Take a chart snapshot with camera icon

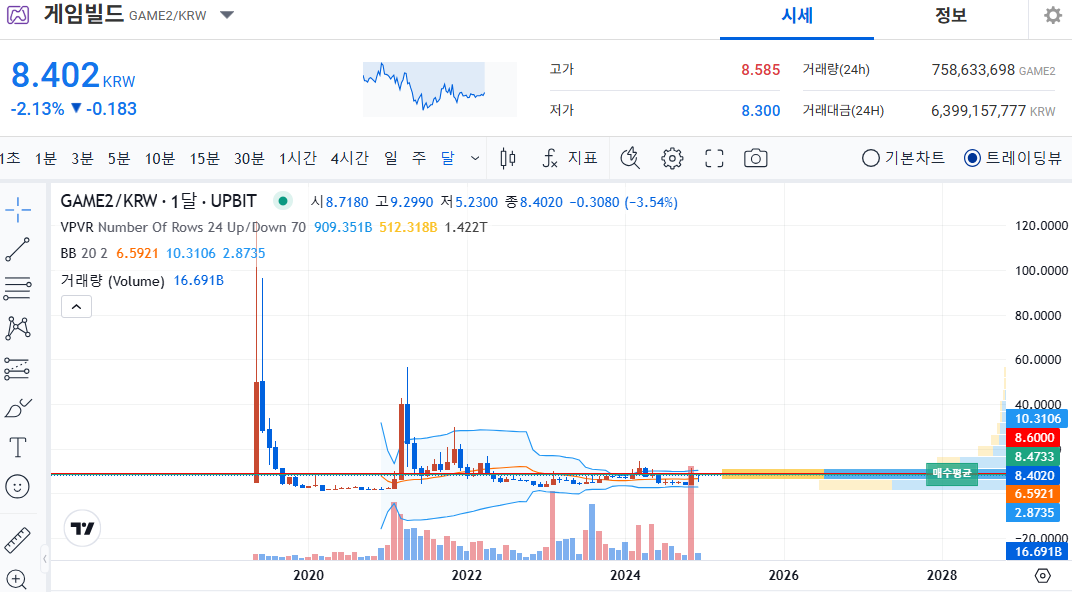755,159
